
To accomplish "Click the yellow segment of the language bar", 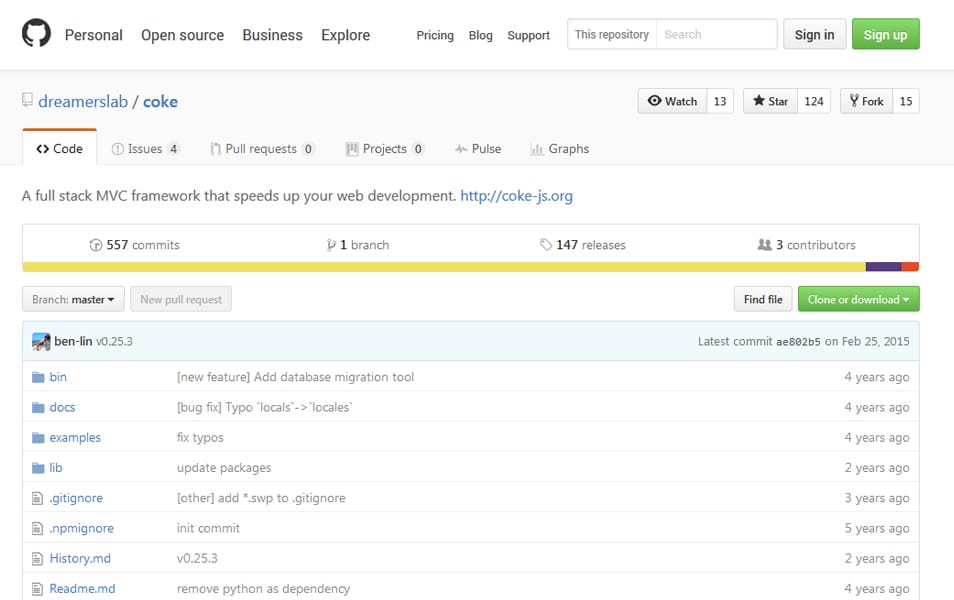I will 444,267.
